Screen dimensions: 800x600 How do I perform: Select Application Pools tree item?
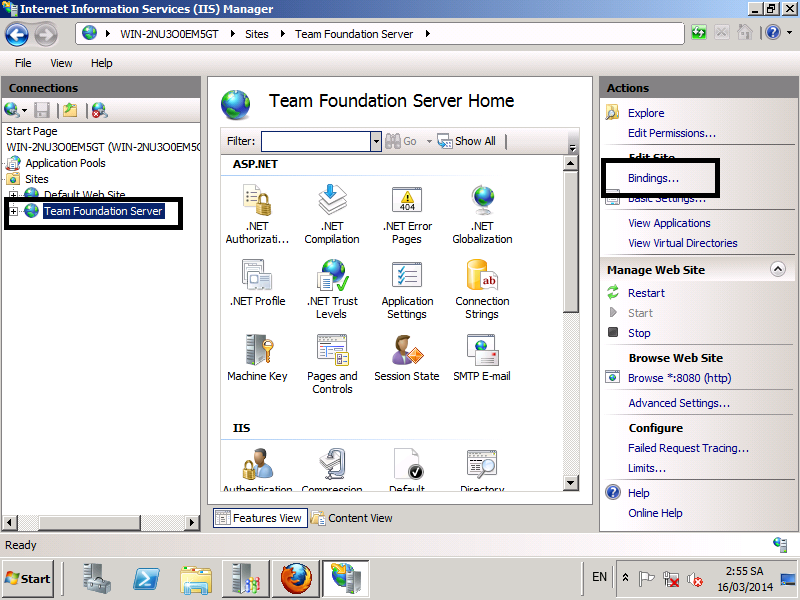[65, 163]
